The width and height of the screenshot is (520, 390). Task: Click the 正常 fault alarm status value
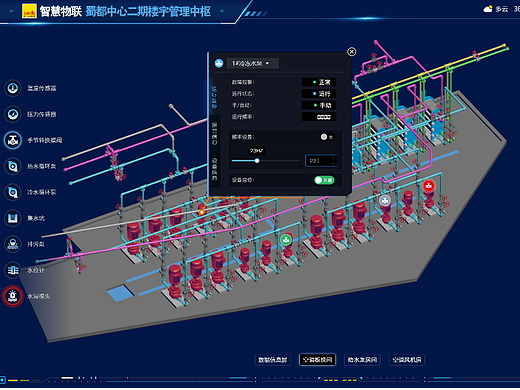click(319, 82)
